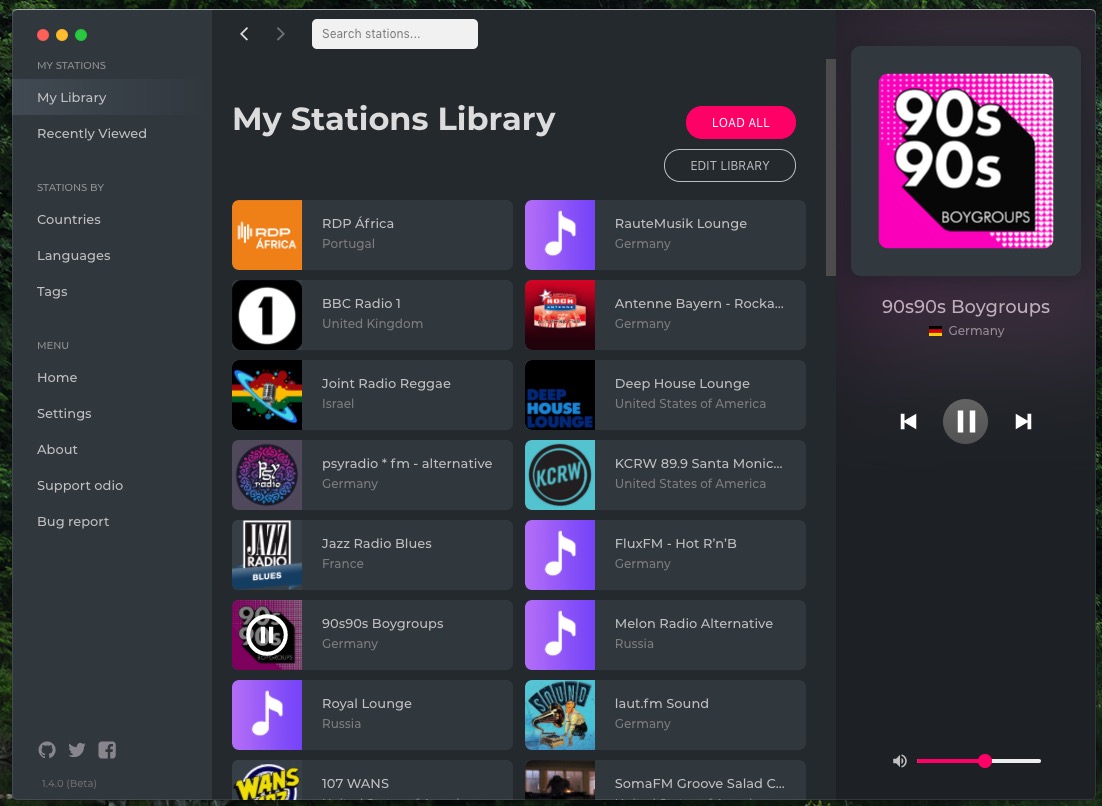Select the RDP África station name
Image resolution: width=1102 pixels, height=806 pixels.
[358, 223]
